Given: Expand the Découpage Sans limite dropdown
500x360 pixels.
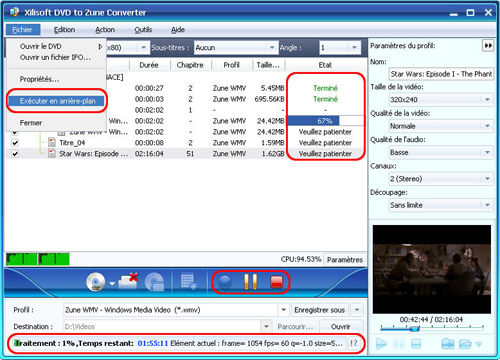Looking at the screenshot, I should (487, 205).
